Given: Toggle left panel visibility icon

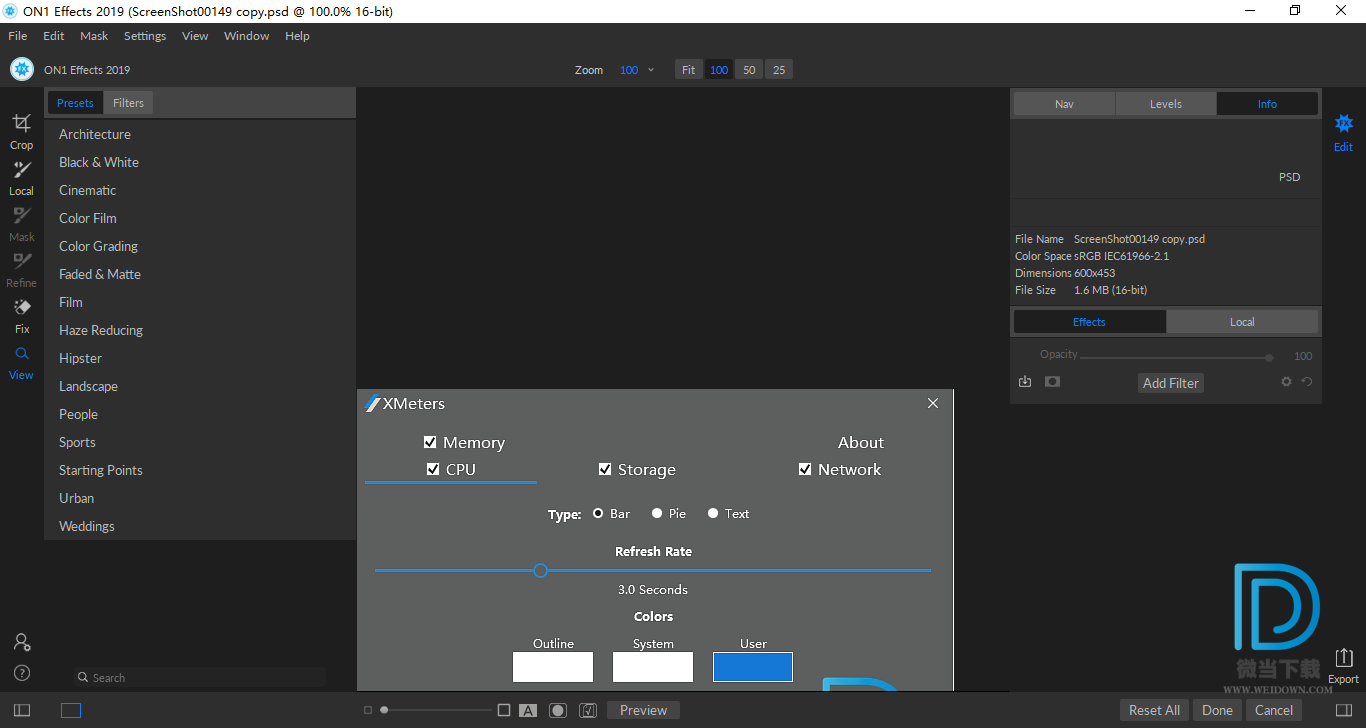Looking at the screenshot, I should [22, 710].
